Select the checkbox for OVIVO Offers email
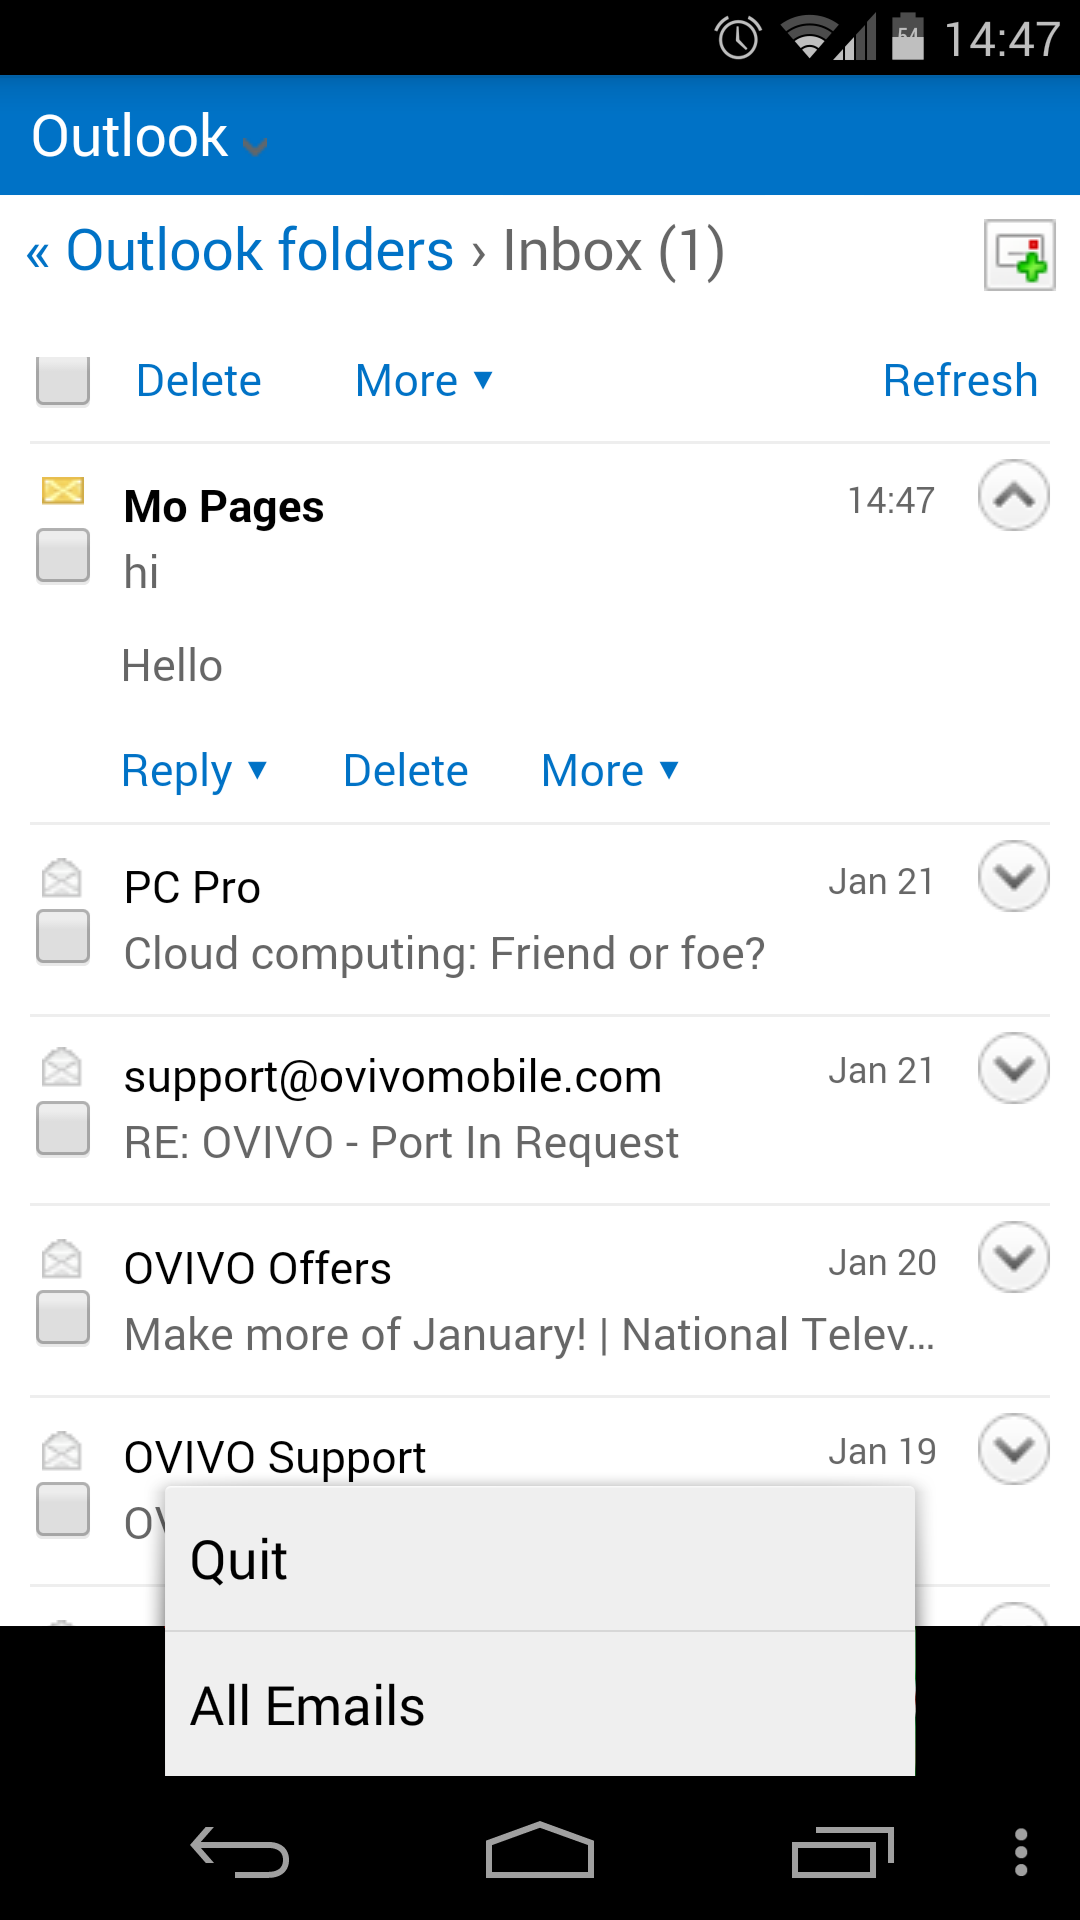 coord(63,1317)
